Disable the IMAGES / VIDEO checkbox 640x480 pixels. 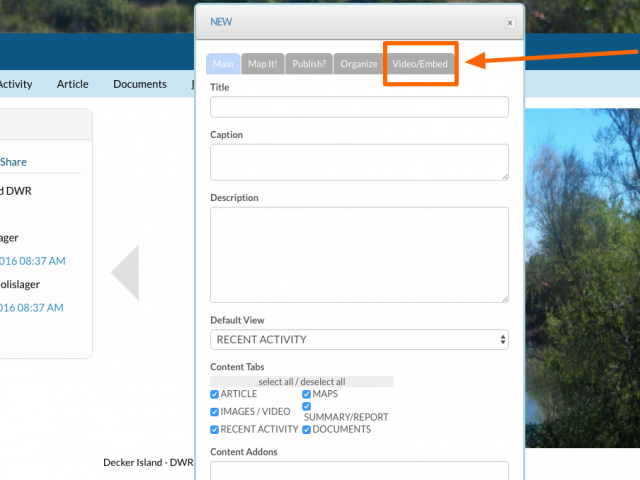[x=215, y=412]
